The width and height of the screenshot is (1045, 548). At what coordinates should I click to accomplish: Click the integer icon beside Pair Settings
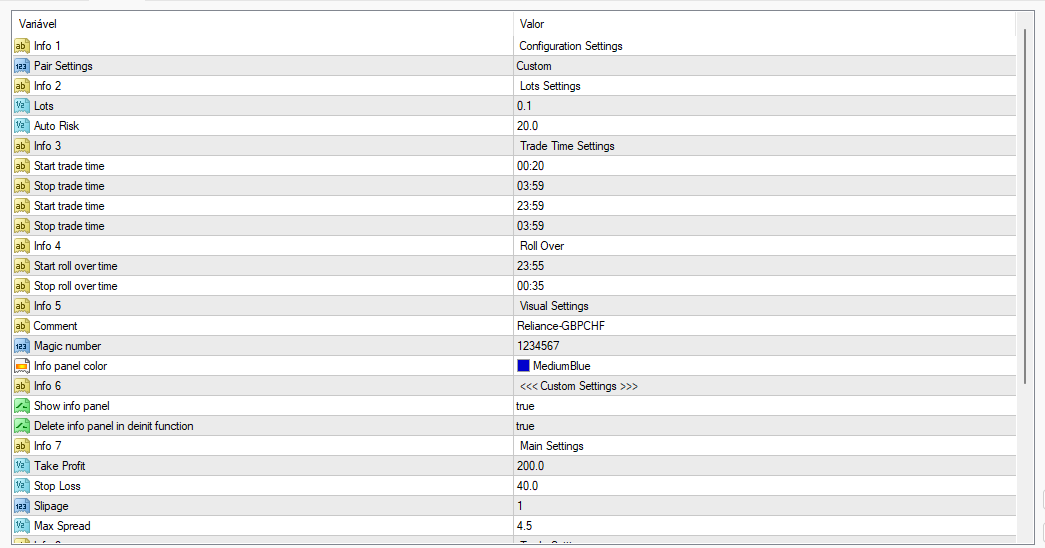point(21,66)
